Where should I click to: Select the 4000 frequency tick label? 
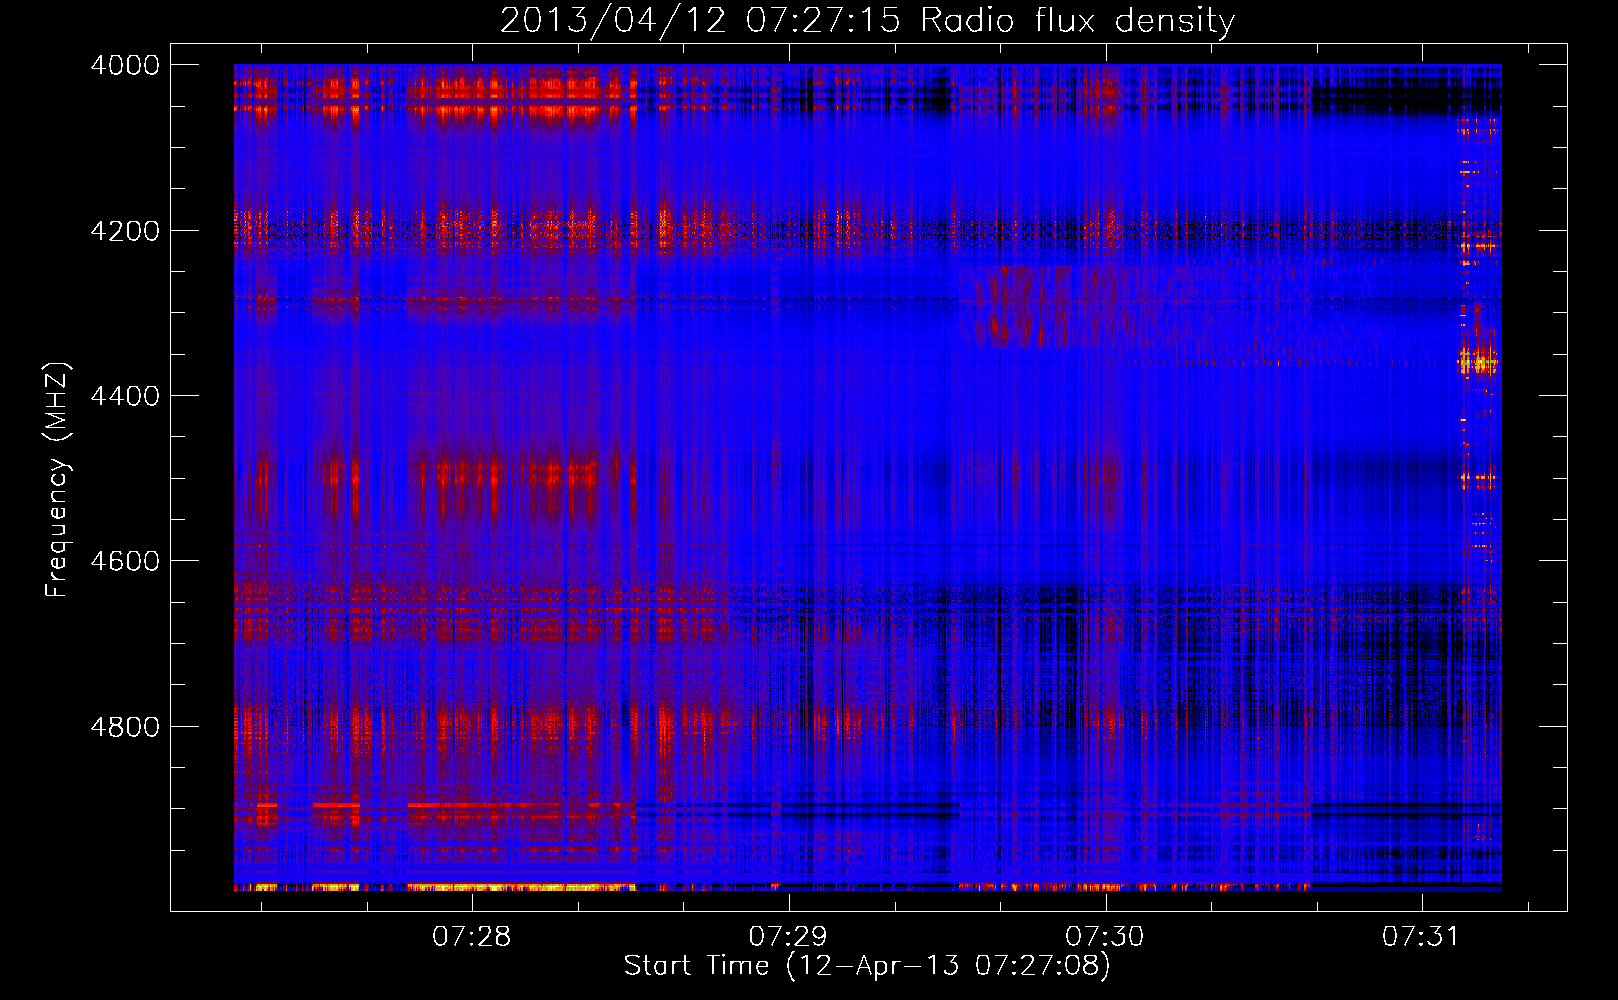[125, 65]
